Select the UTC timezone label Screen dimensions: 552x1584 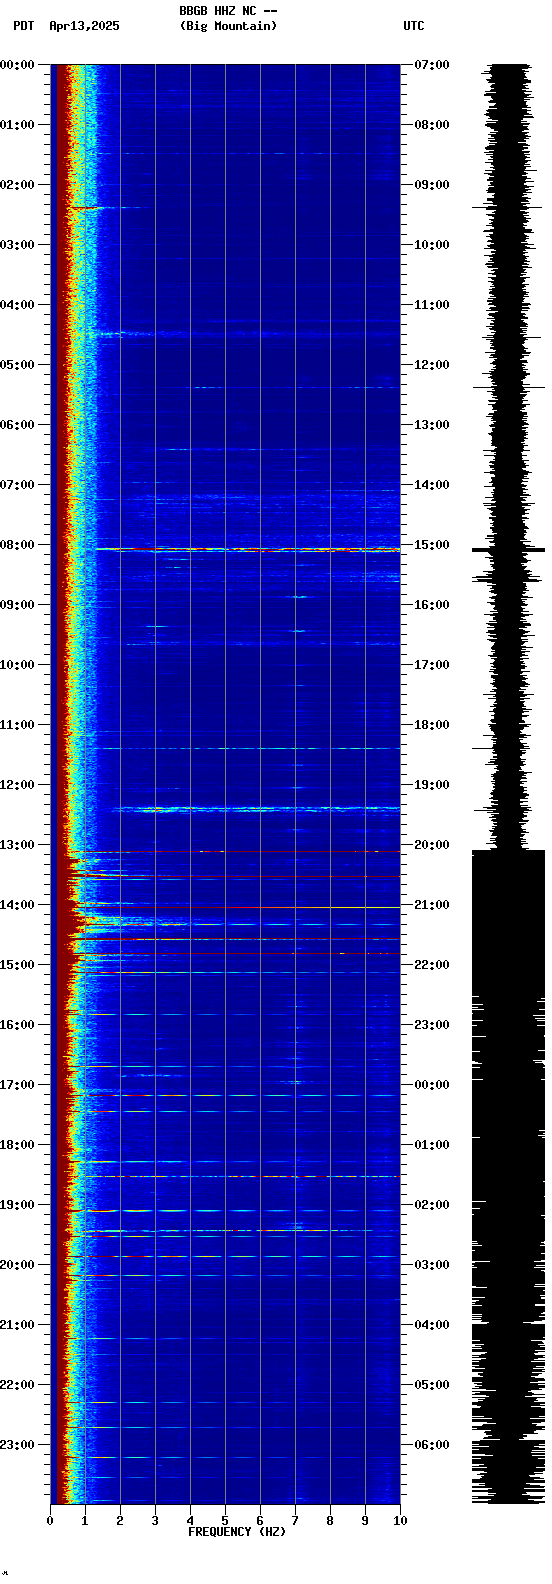(x=414, y=26)
